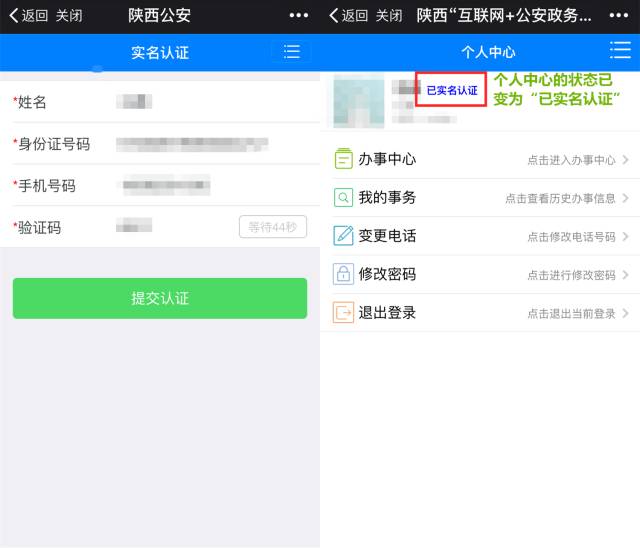Click the 我的事务 magnifier icon
The height and width of the screenshot is (548, 640).
pos(343,198)
